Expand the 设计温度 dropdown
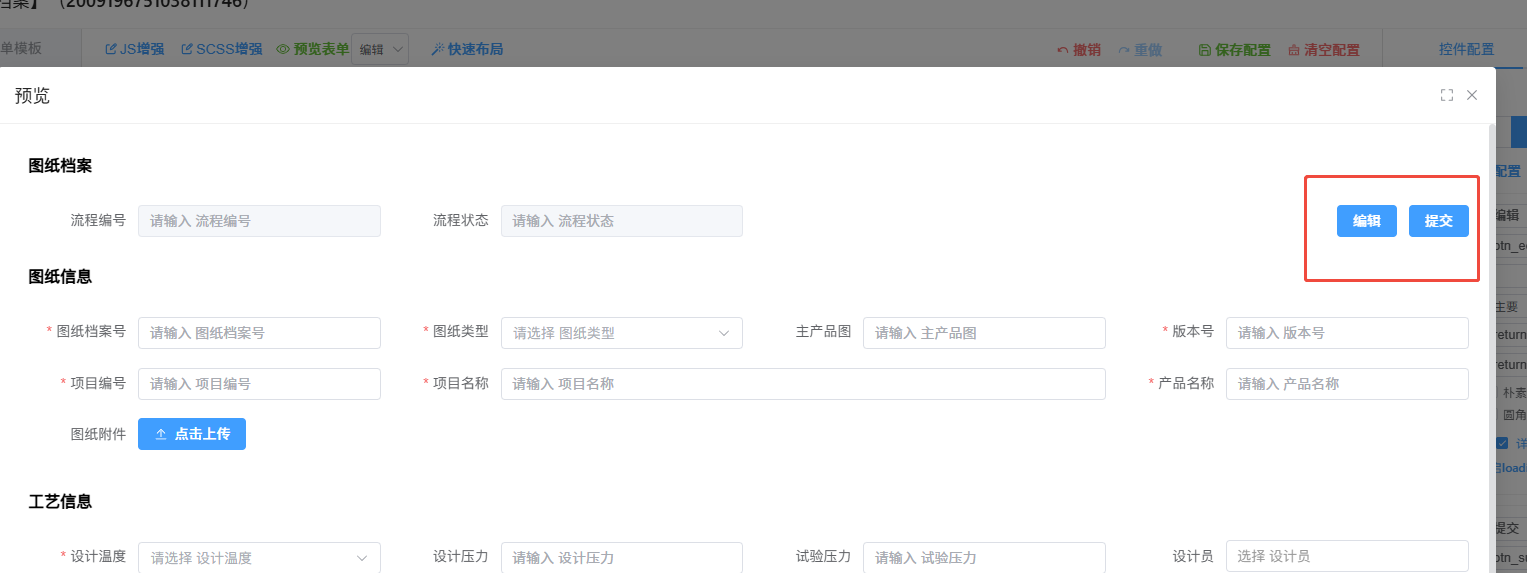Image resolution: width=1527 pixels, height=573 pixels. [259, 557]
